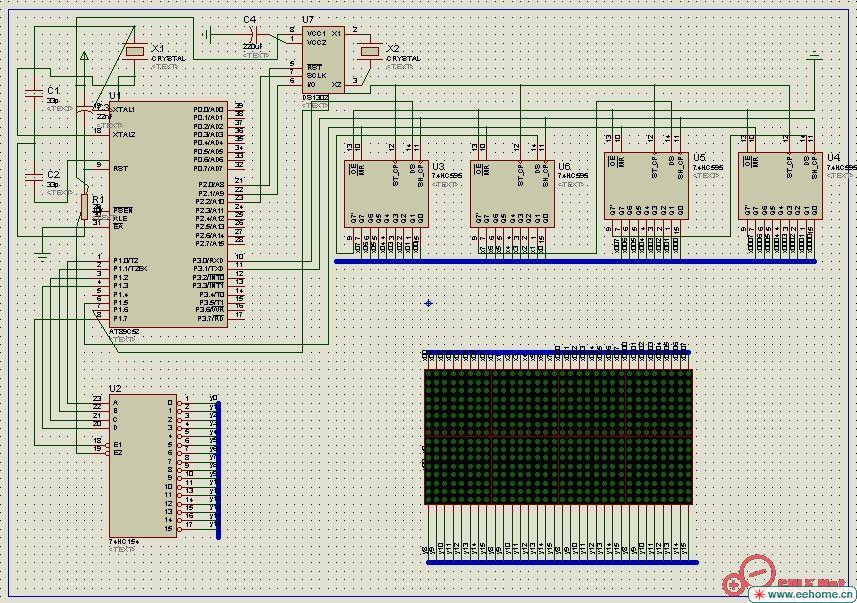Viewport: 857px width, 603px height.
Task: Select the blue bus beneath the LED matrix
Action: (x=562, y=562)
